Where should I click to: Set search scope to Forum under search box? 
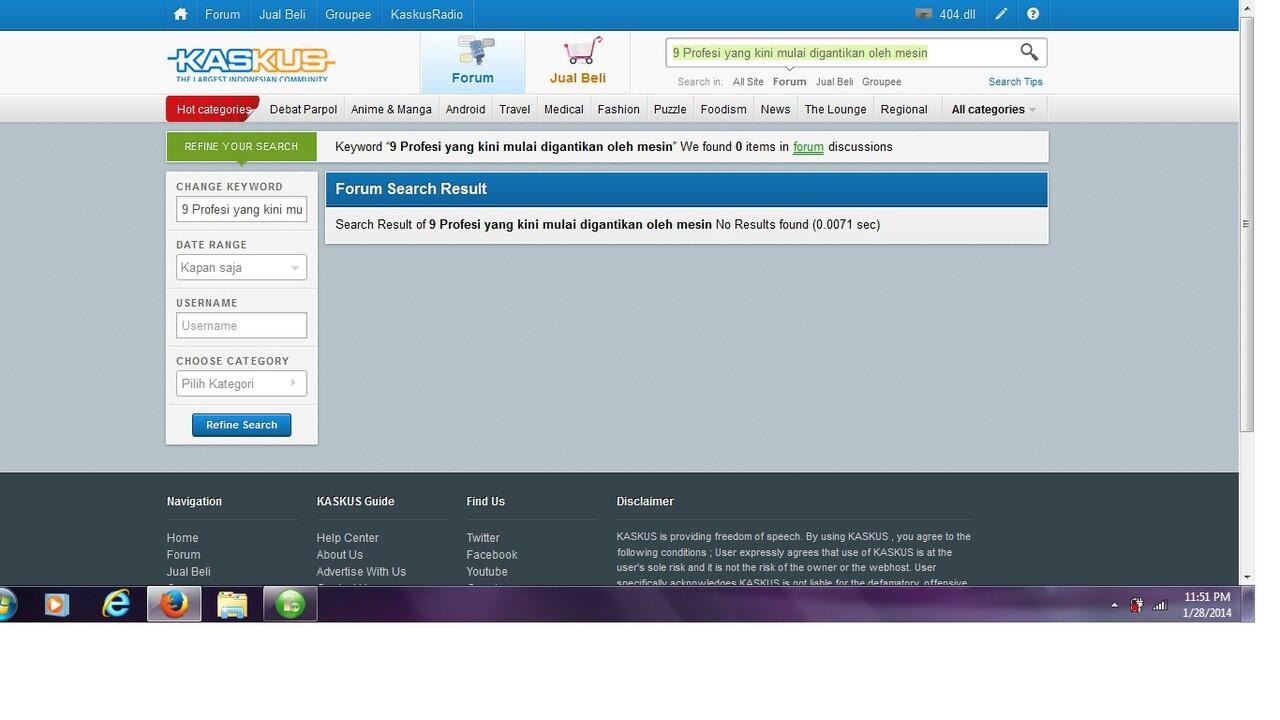[789, 82]
